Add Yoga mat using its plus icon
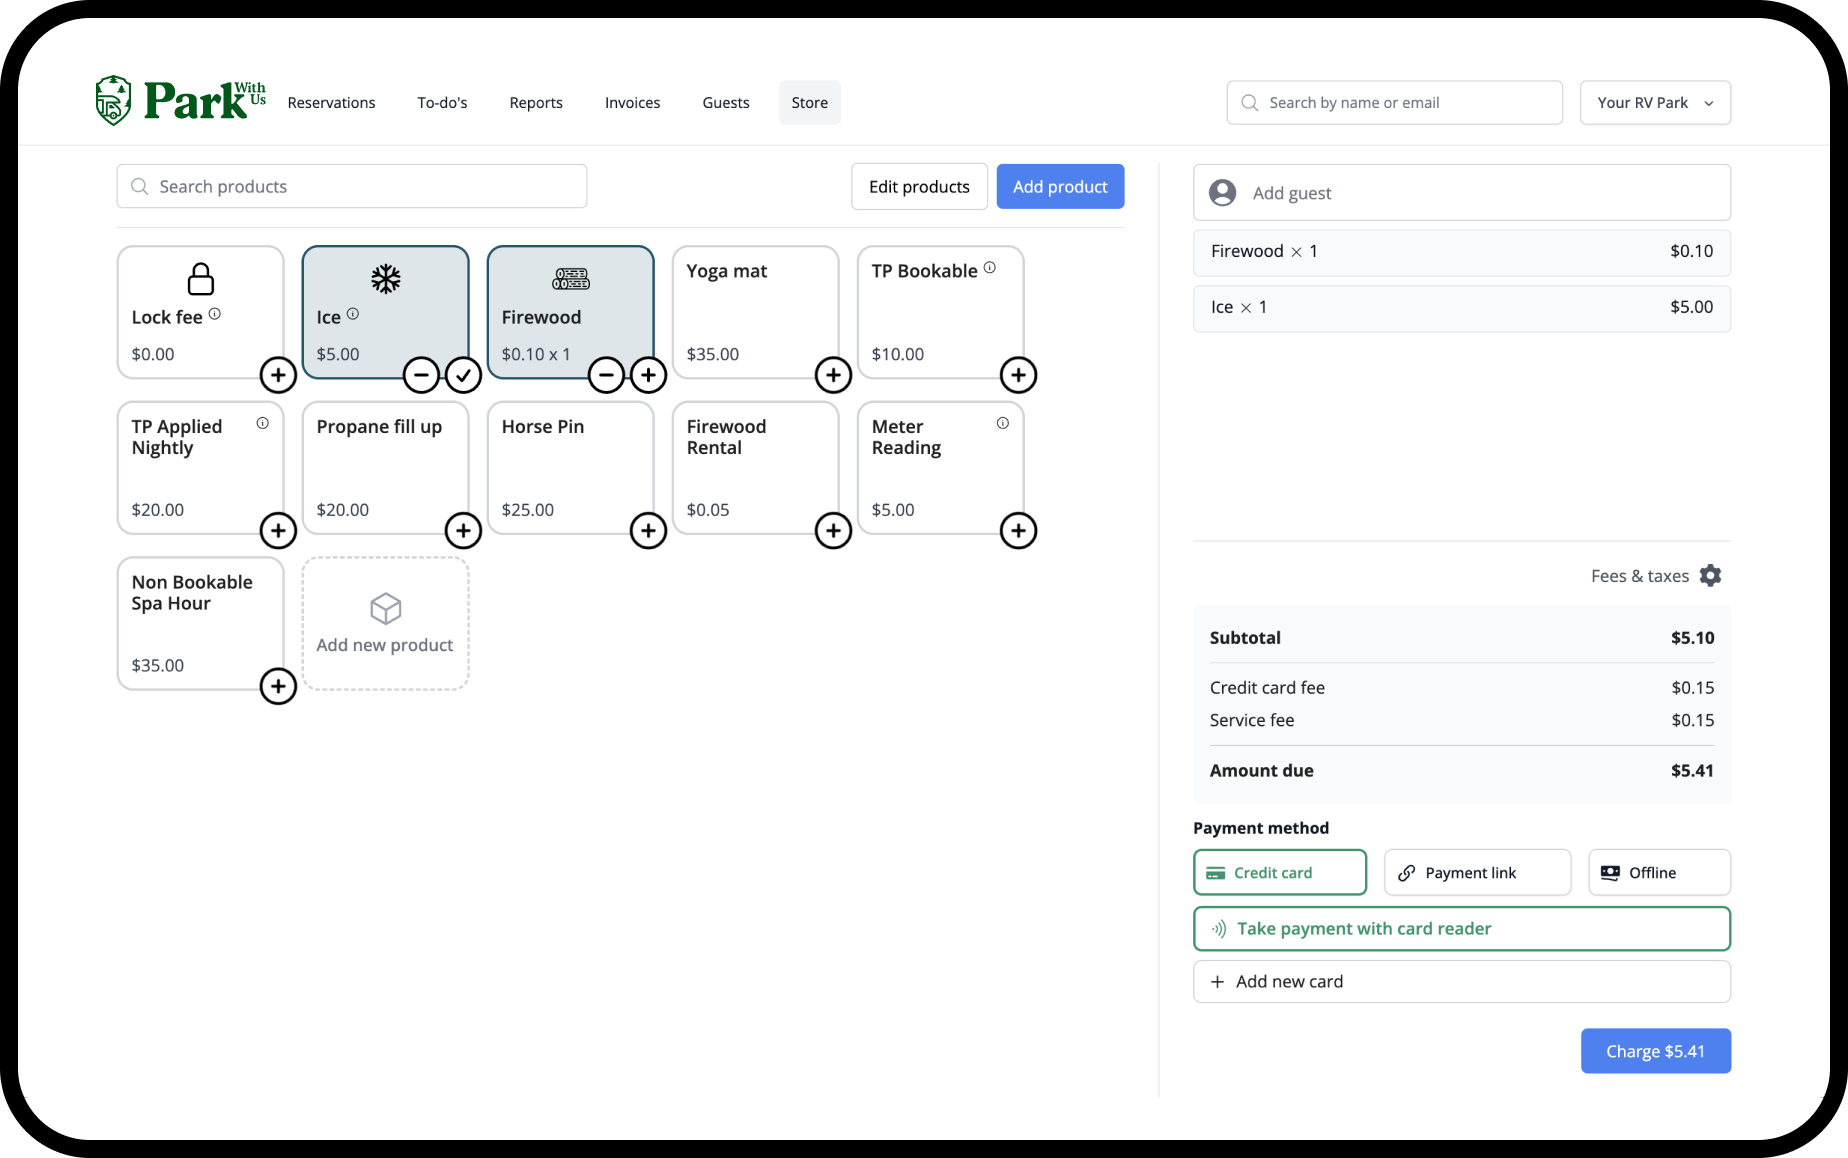This screenshot has width=1848, height=1158. 833,375
